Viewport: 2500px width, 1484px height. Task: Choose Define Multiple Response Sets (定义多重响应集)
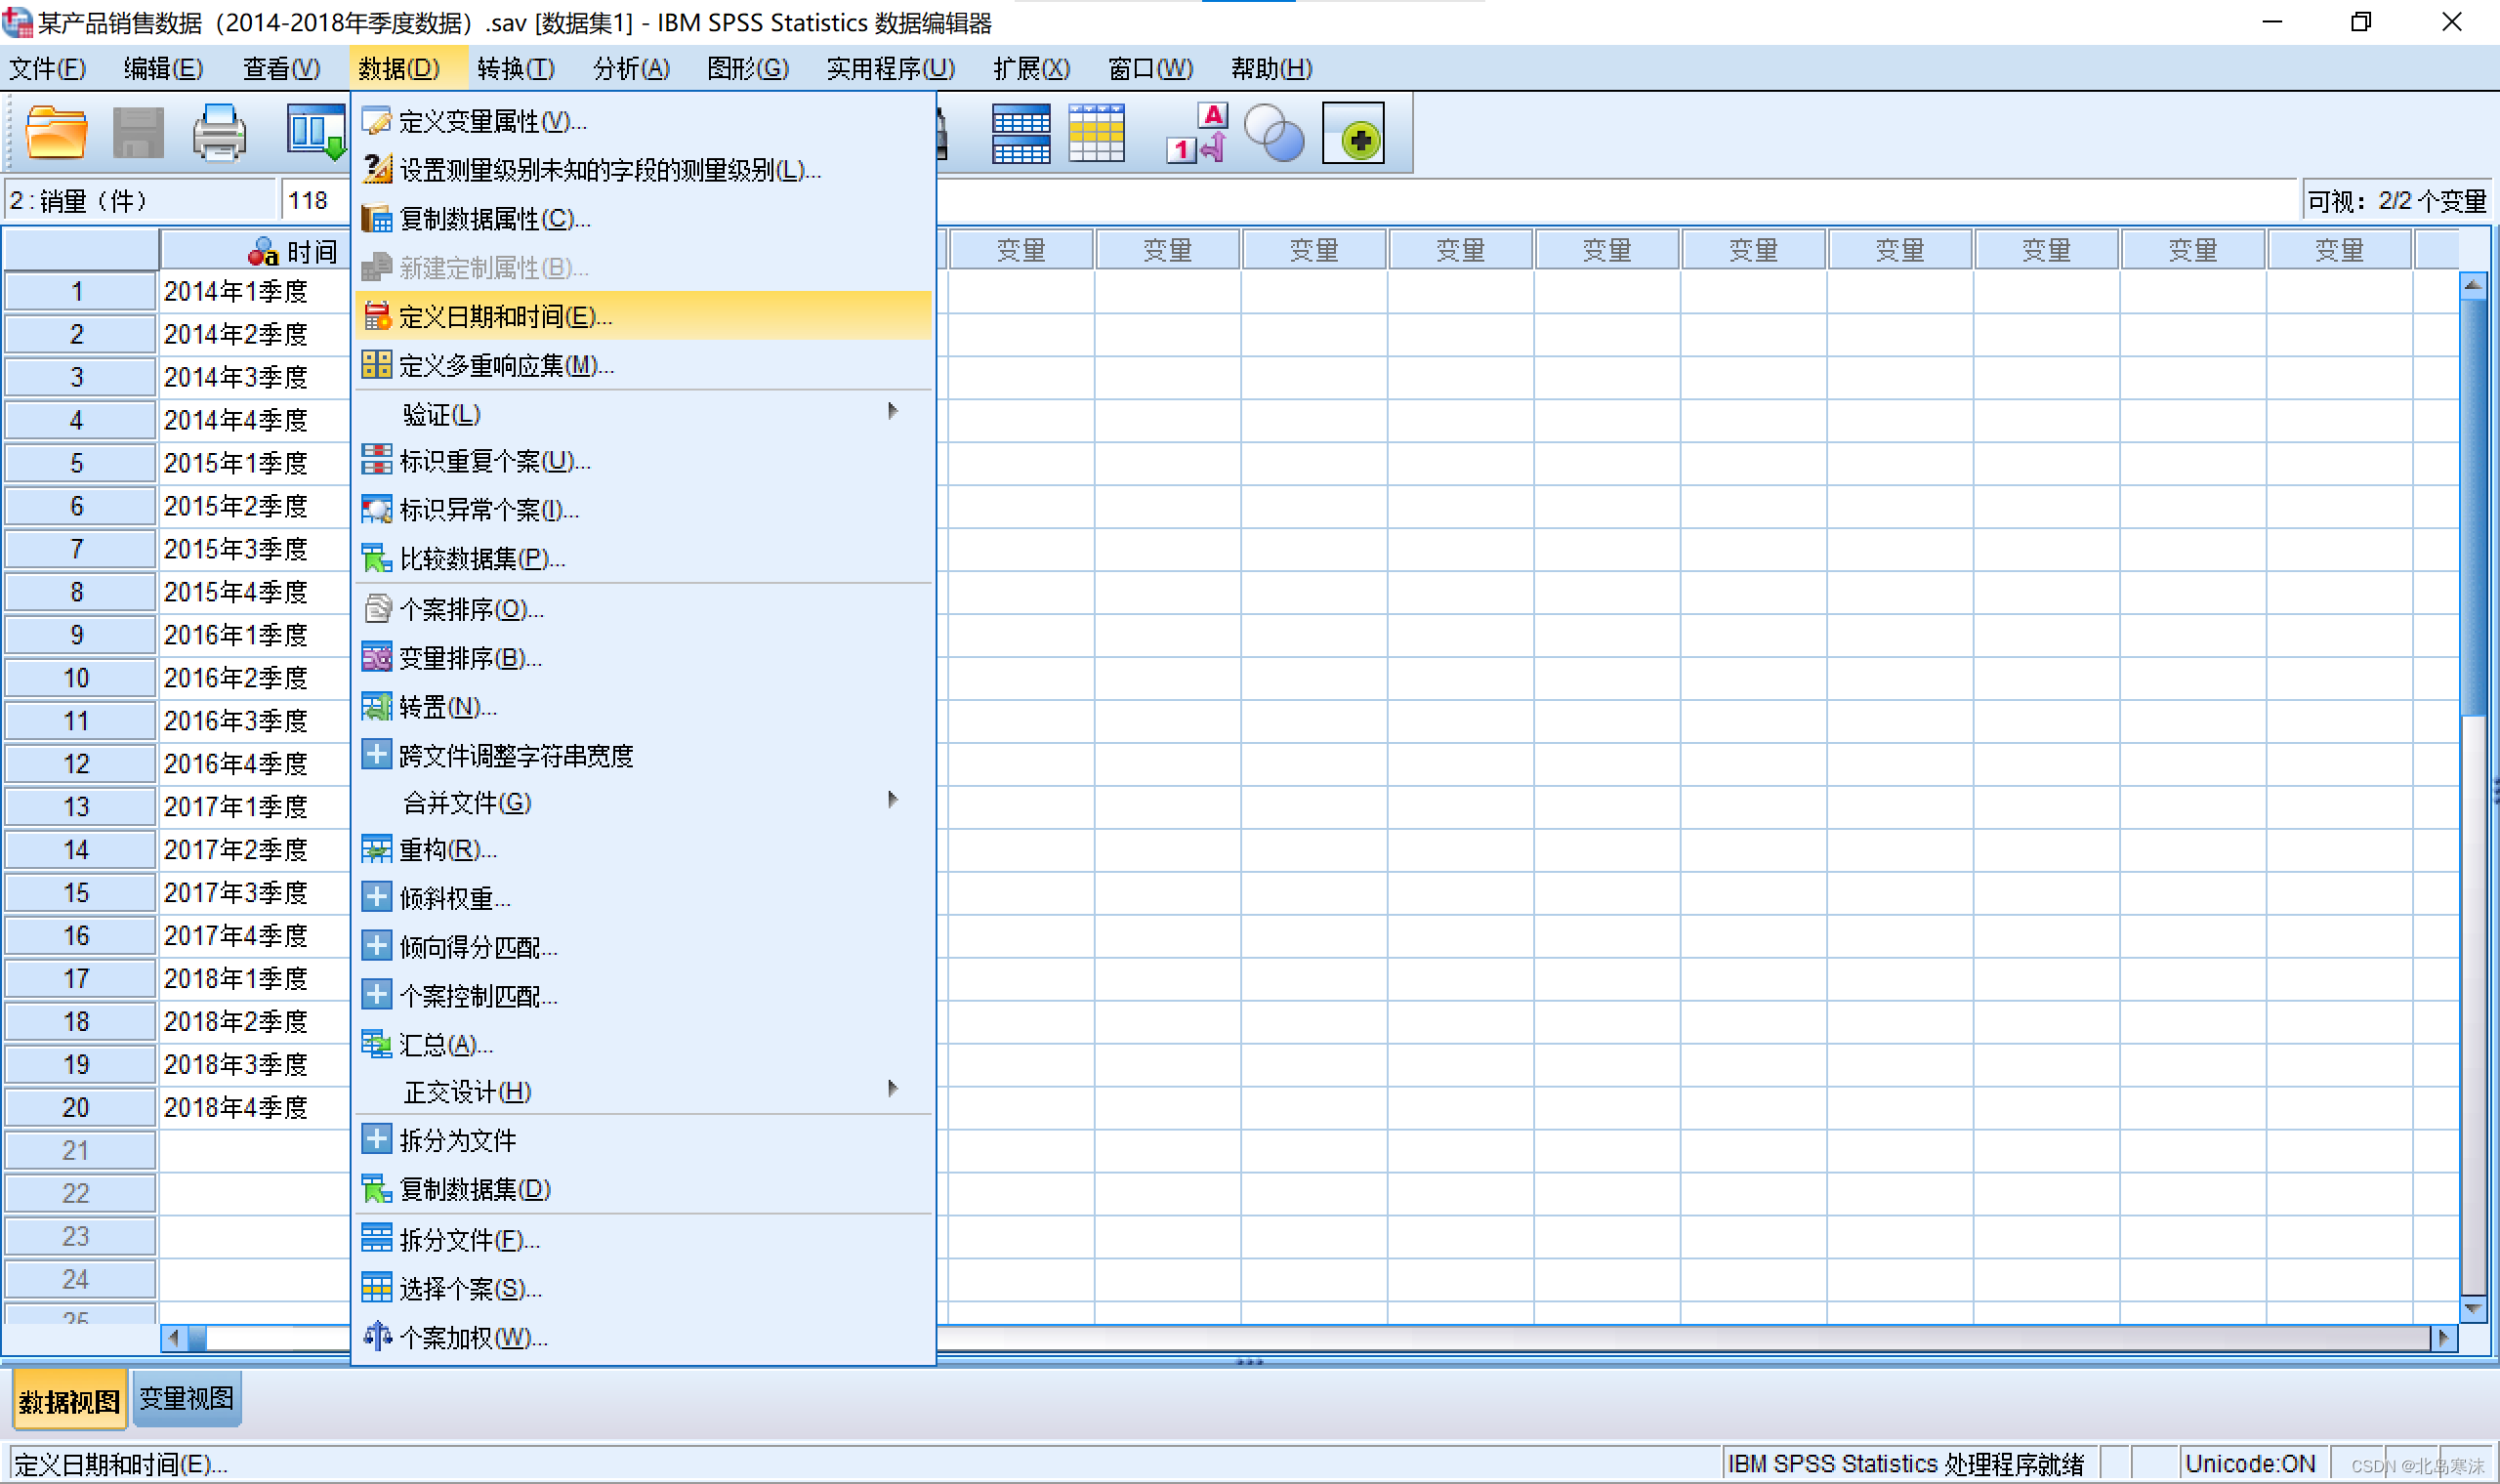pyautogui.click(x=644, y=365)
